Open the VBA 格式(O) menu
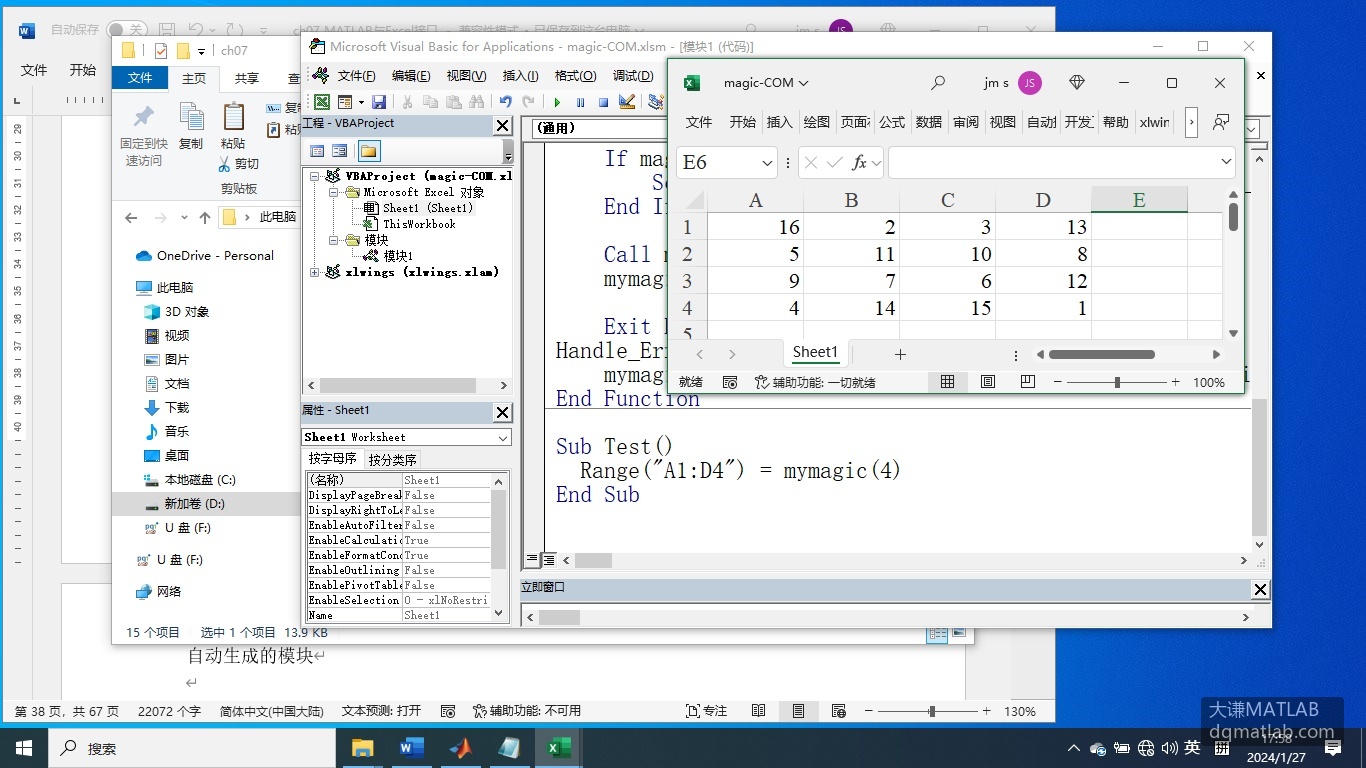Screen dimensions: 1366x768 click(x=575, y=76)
